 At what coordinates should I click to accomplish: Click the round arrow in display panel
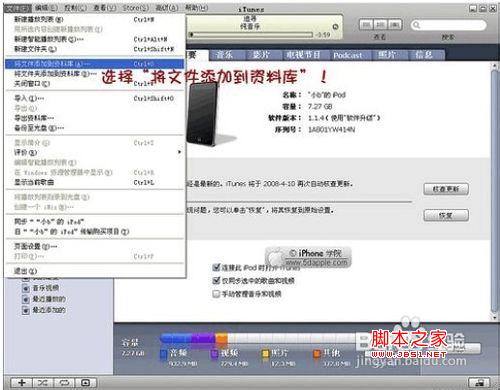336,27
